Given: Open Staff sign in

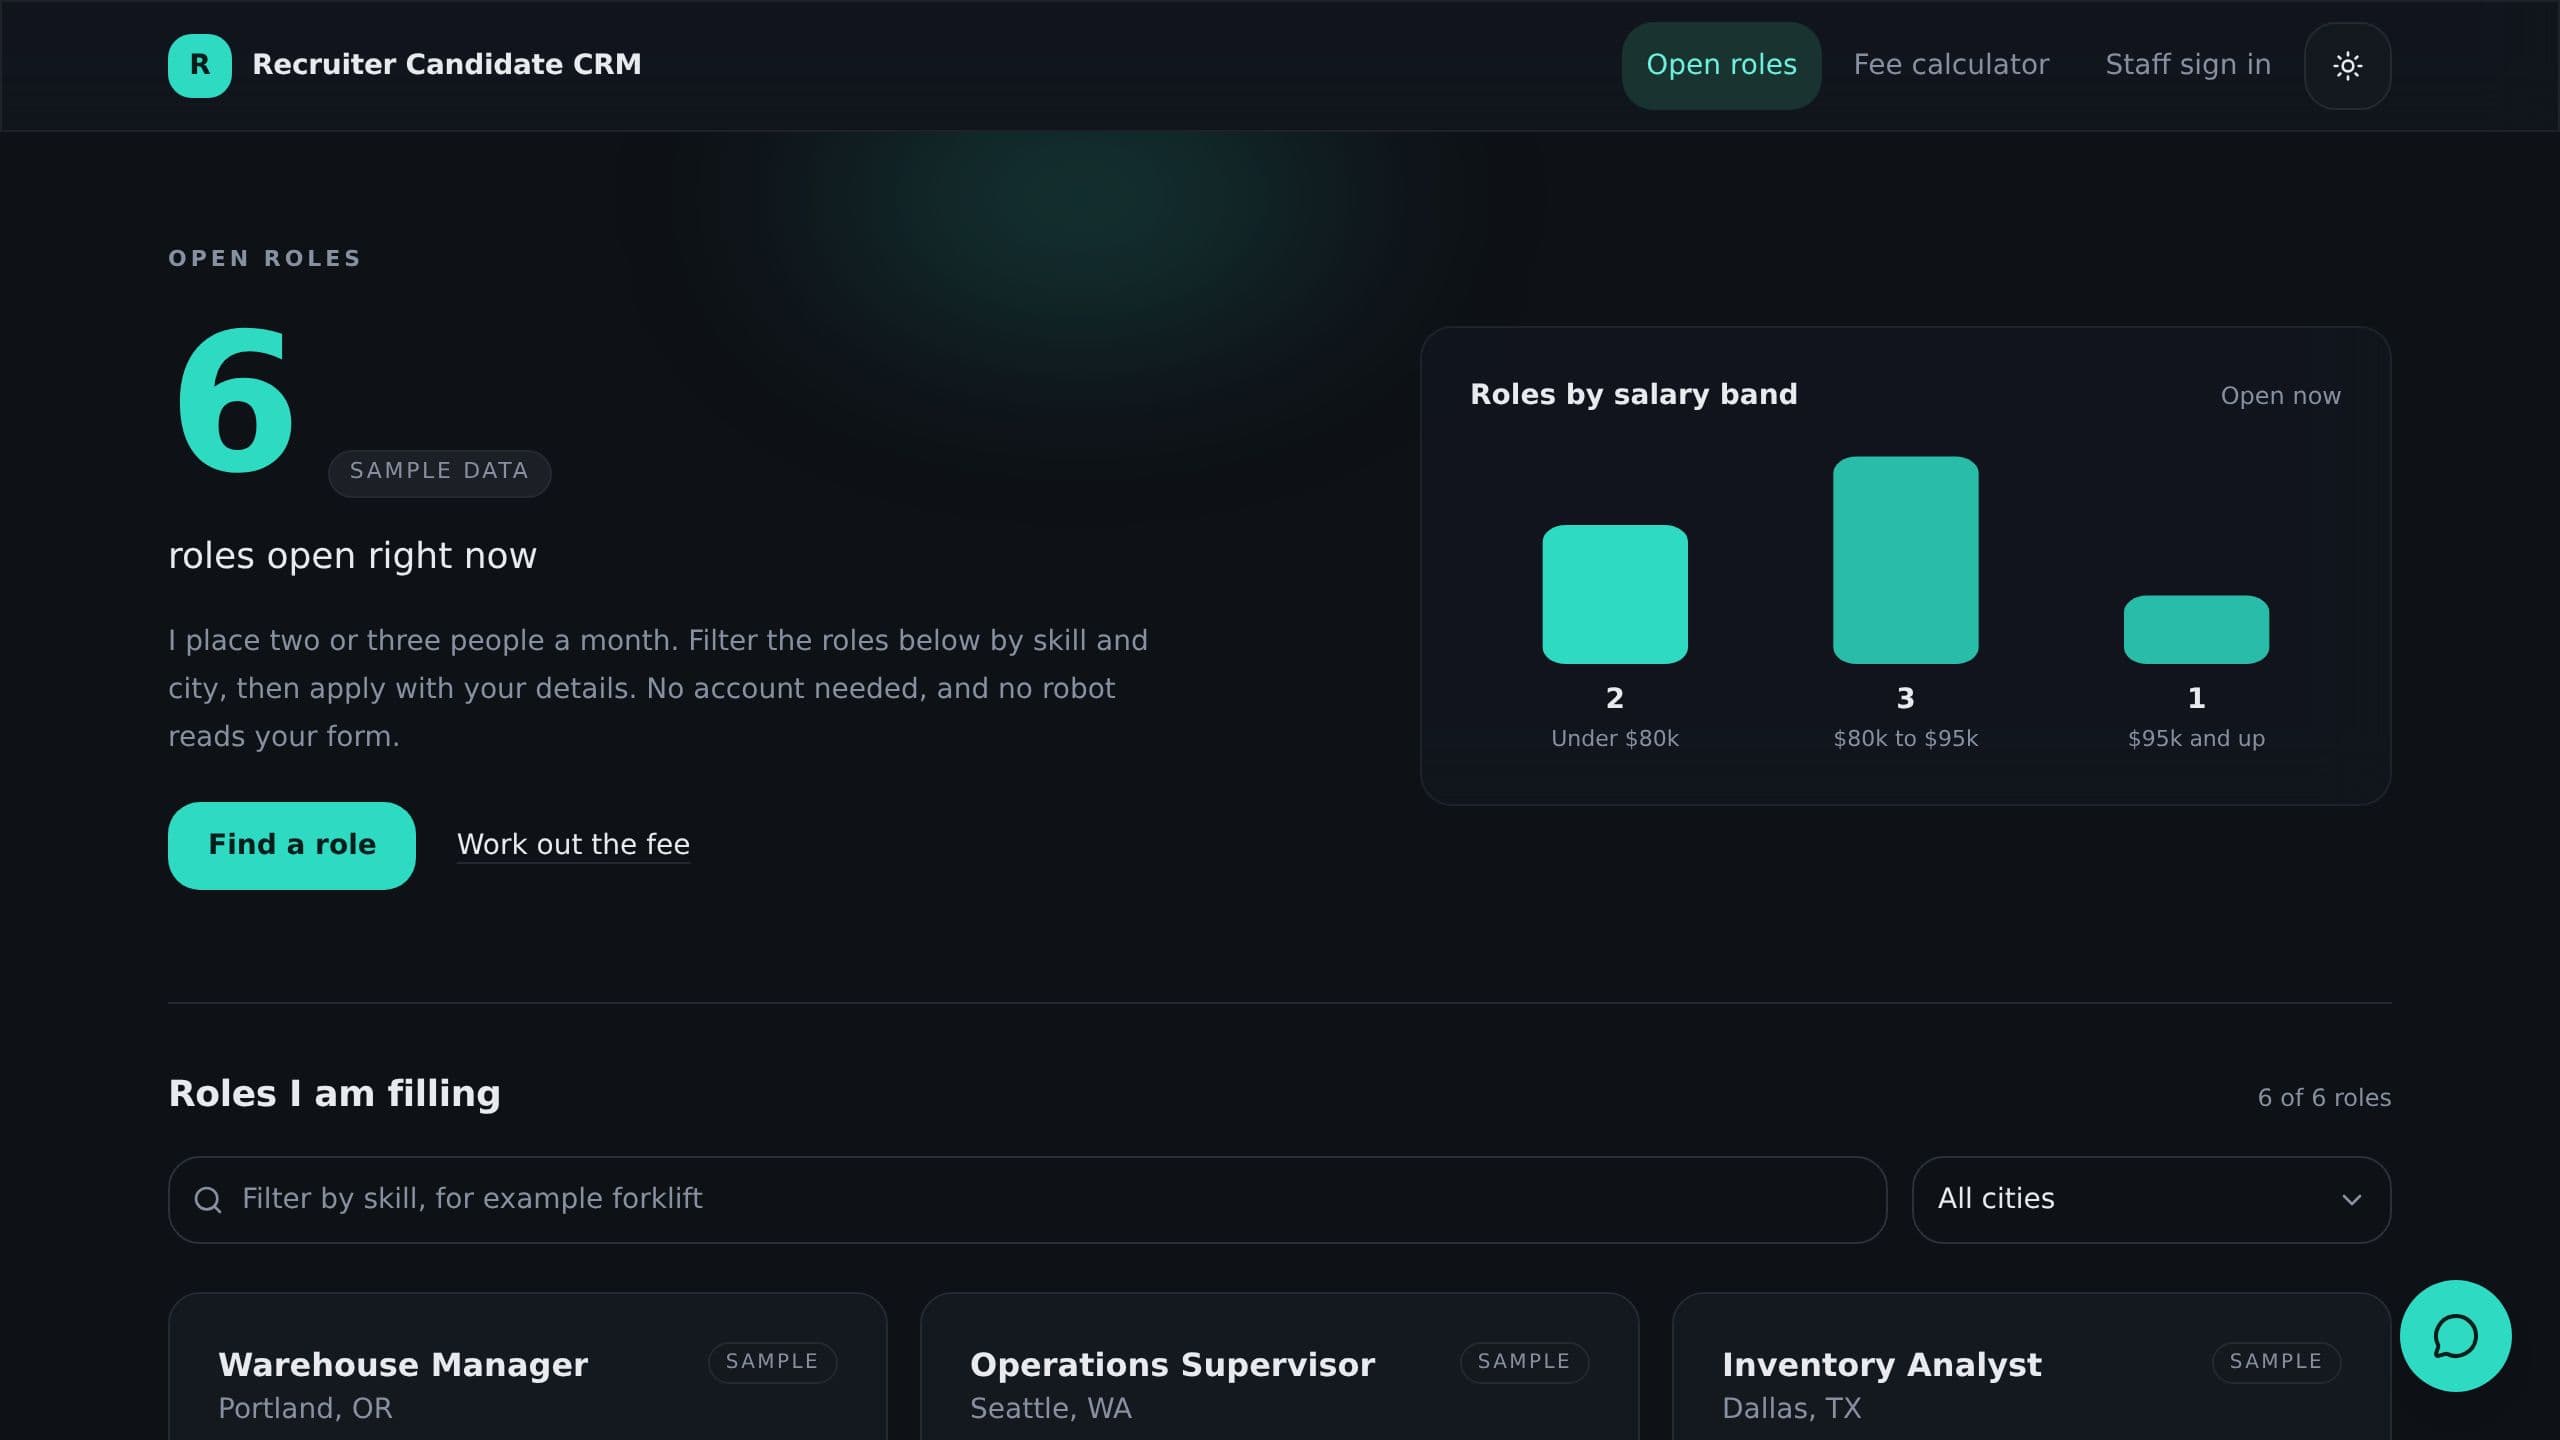Looking at the screenshot, I should coord(2188,66).
